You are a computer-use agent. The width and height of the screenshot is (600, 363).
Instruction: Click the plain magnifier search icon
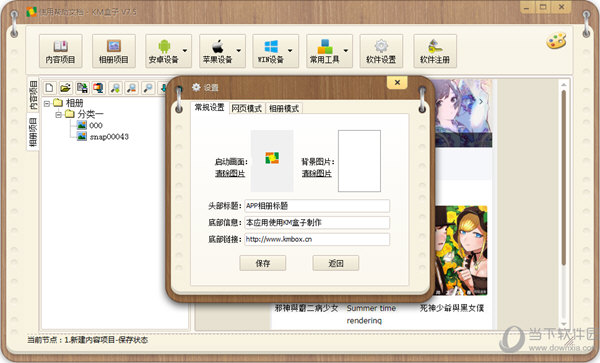coord(148,88)
